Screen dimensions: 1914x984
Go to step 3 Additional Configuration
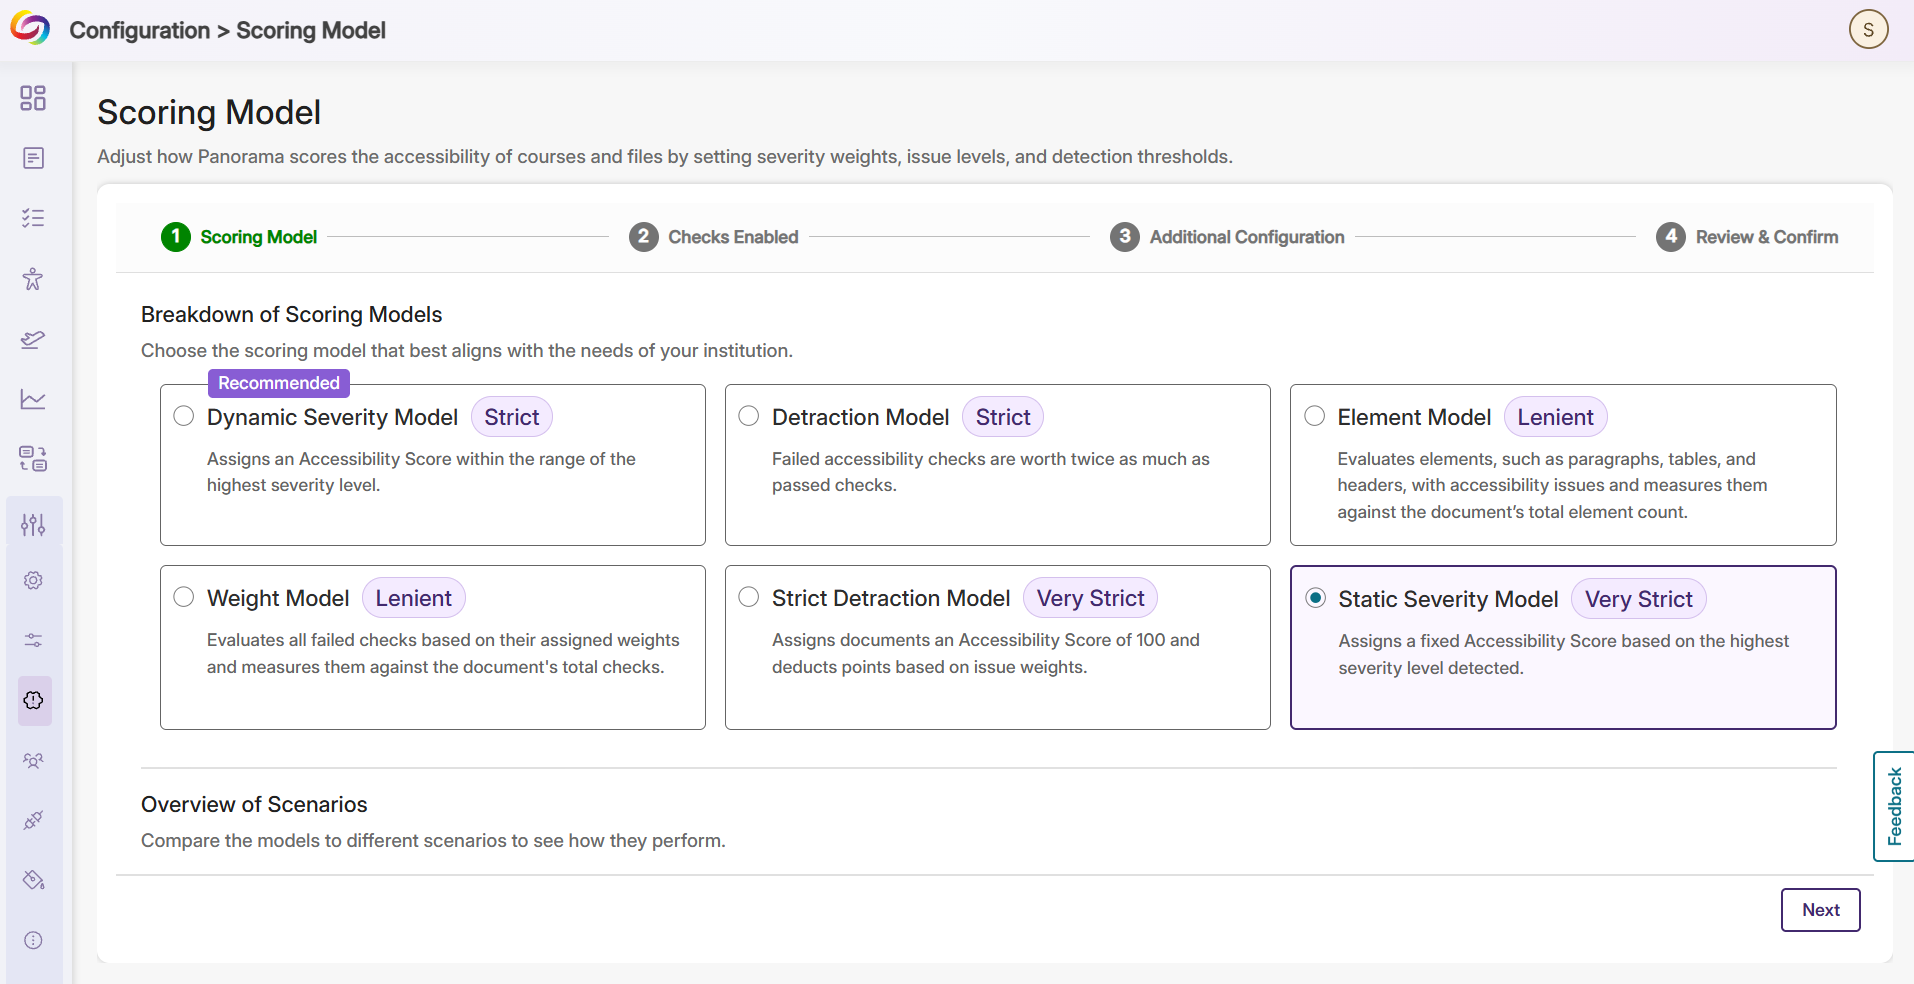(1227, 237)
